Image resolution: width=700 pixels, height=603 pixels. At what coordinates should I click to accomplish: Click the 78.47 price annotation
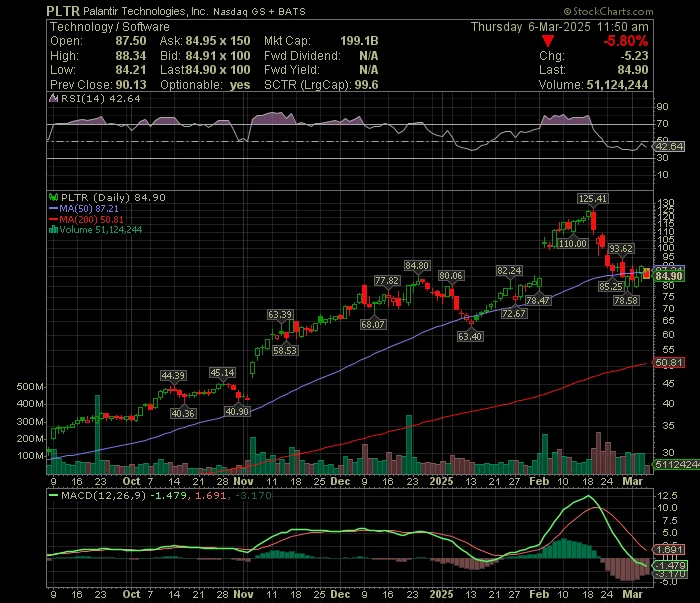(x=538, y=300)
